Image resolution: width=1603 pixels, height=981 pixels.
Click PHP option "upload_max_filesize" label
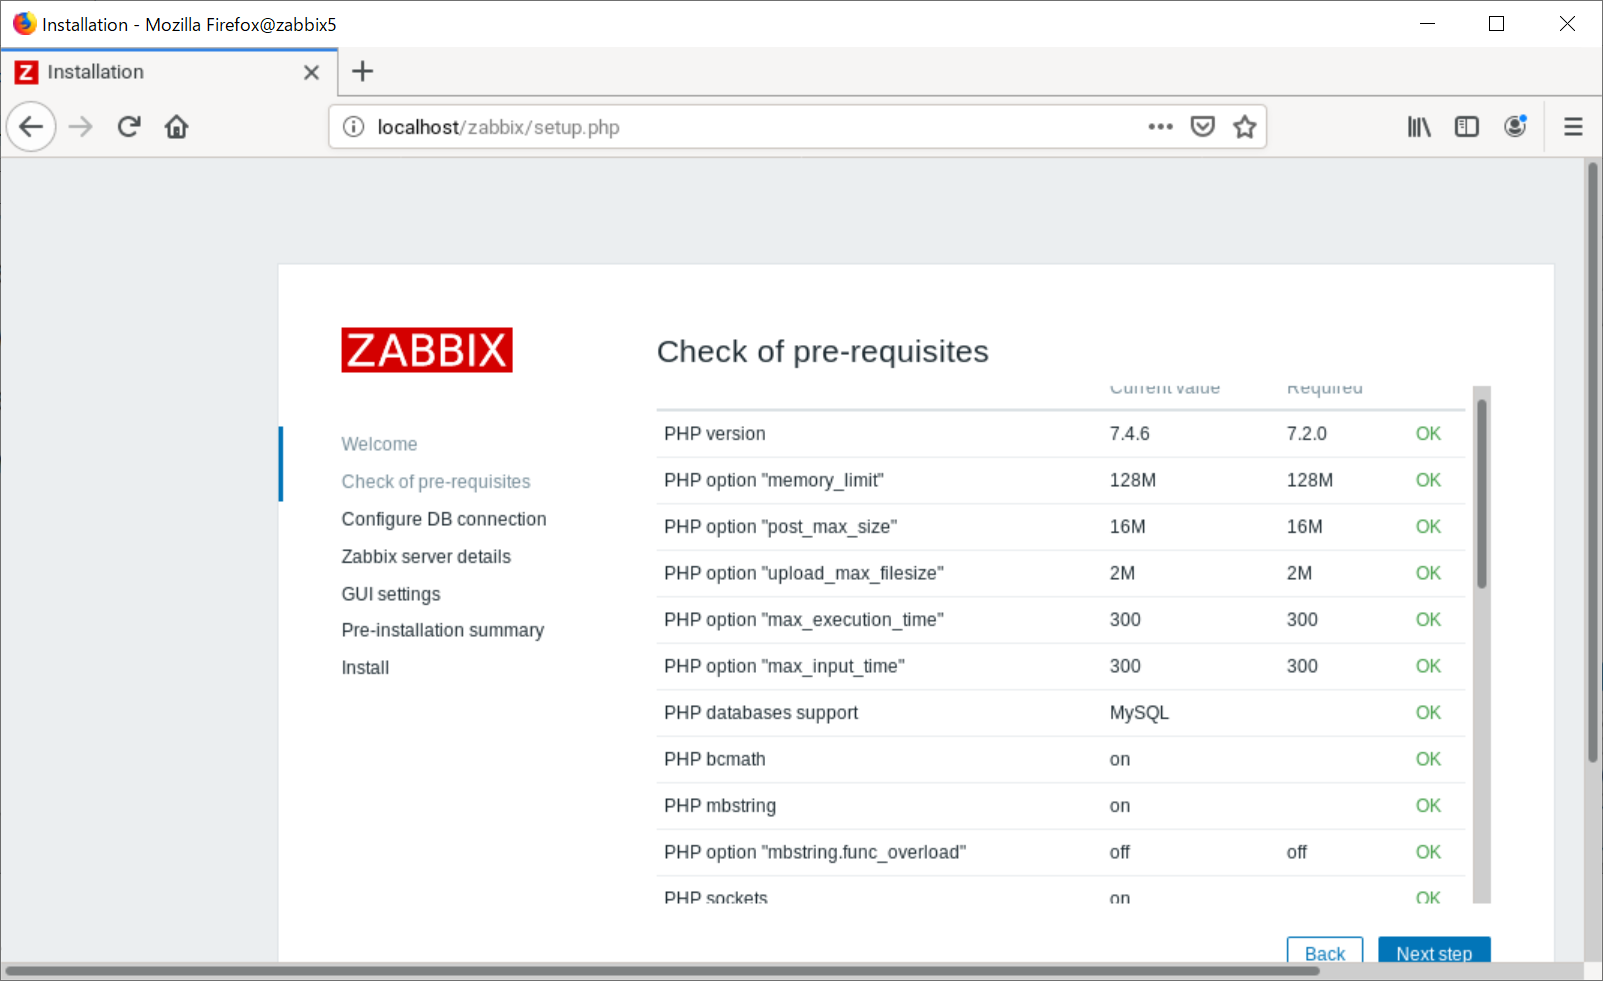(x=804, y=574)
